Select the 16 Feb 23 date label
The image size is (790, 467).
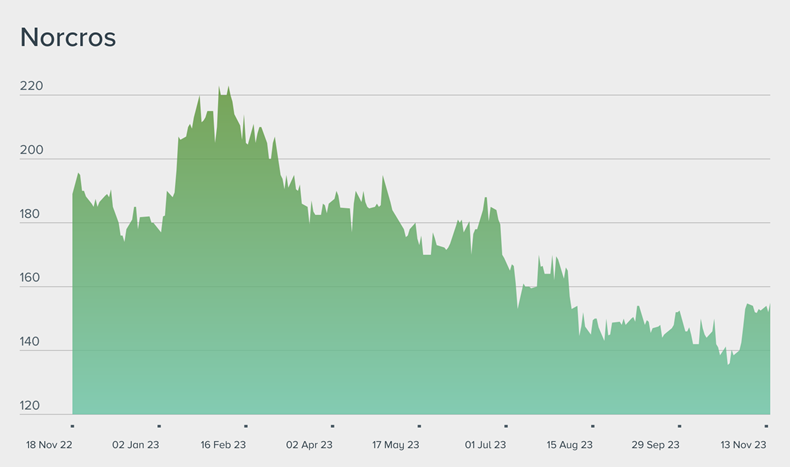222,445
